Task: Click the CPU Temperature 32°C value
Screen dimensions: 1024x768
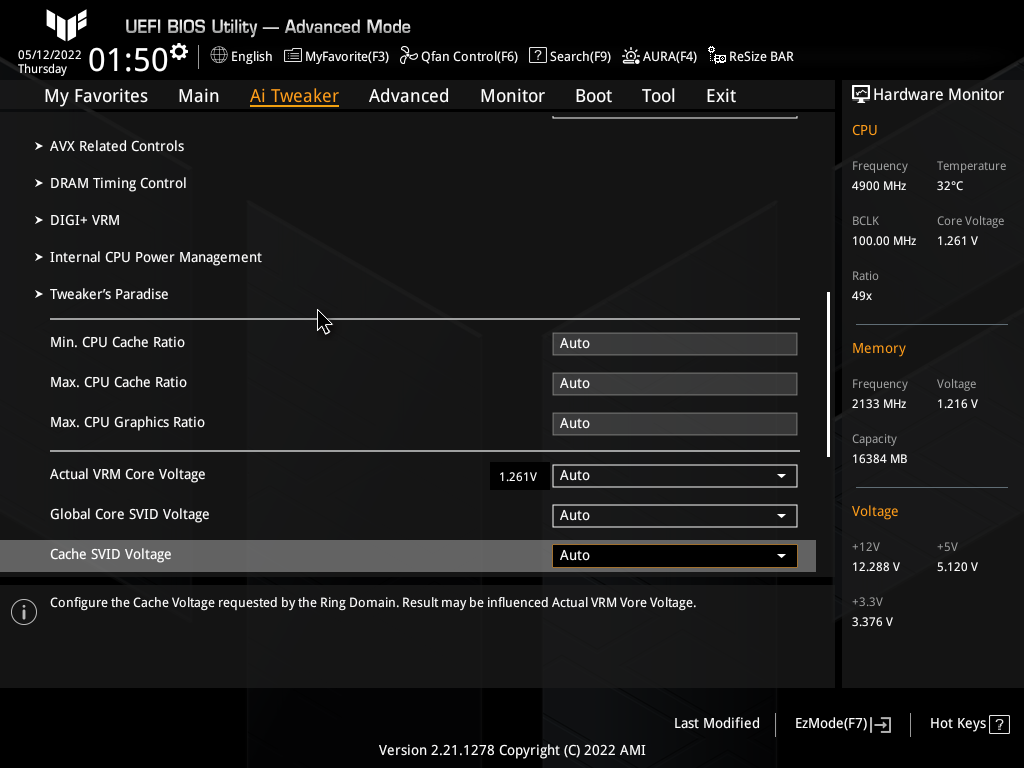Action: [x=950, y=186]
